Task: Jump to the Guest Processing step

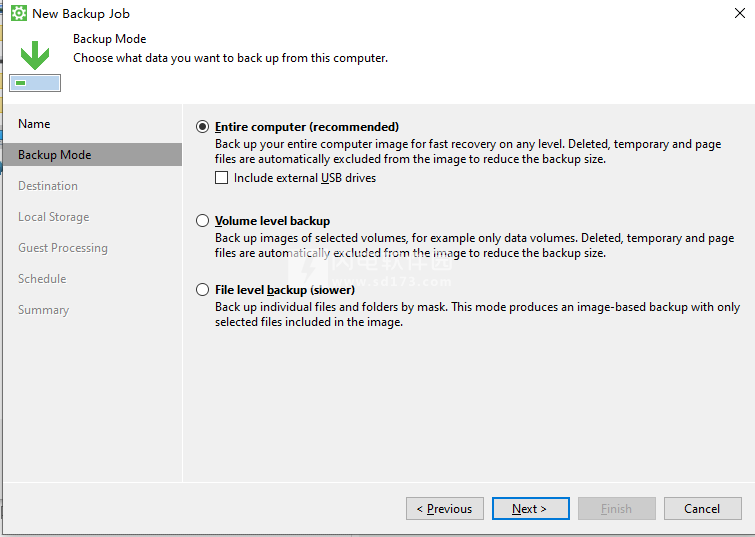Action: [62, 248]
